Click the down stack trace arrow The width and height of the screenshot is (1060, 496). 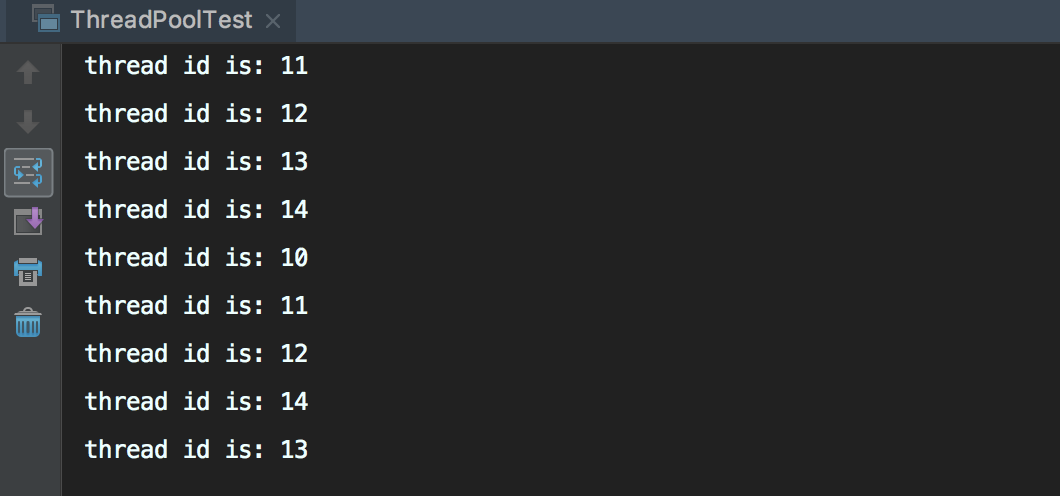click(28, 122)
